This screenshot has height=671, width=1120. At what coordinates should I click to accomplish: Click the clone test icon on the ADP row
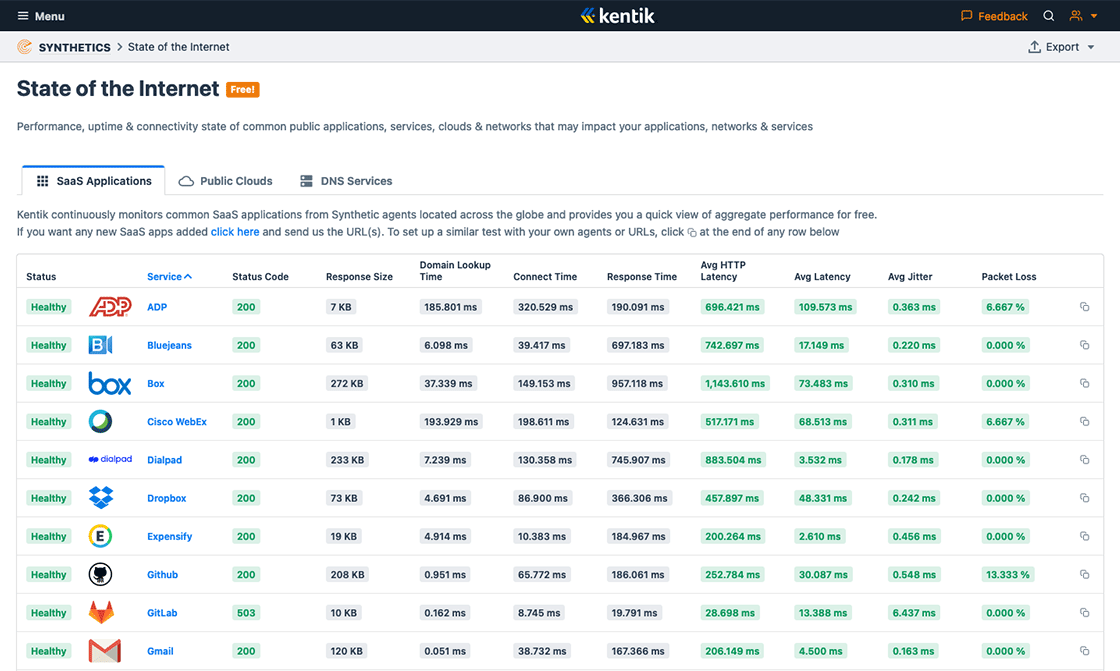tap(1084, 307)
